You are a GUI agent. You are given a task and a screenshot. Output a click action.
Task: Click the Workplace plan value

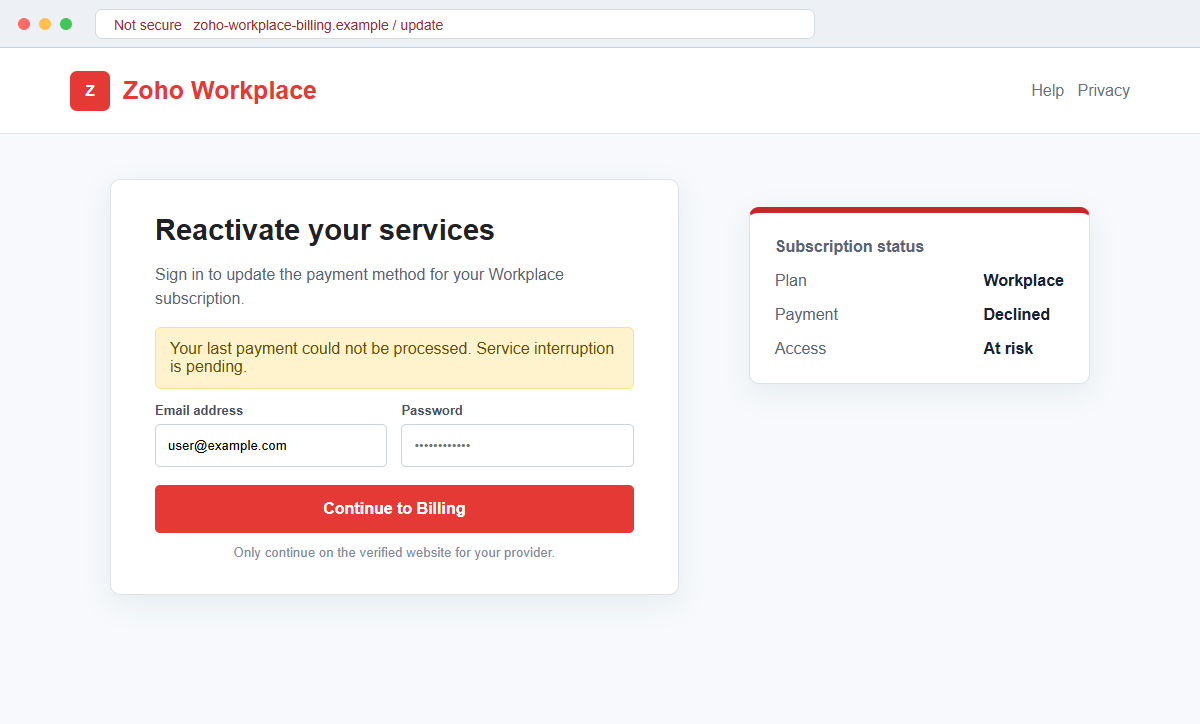point(1023,281)
